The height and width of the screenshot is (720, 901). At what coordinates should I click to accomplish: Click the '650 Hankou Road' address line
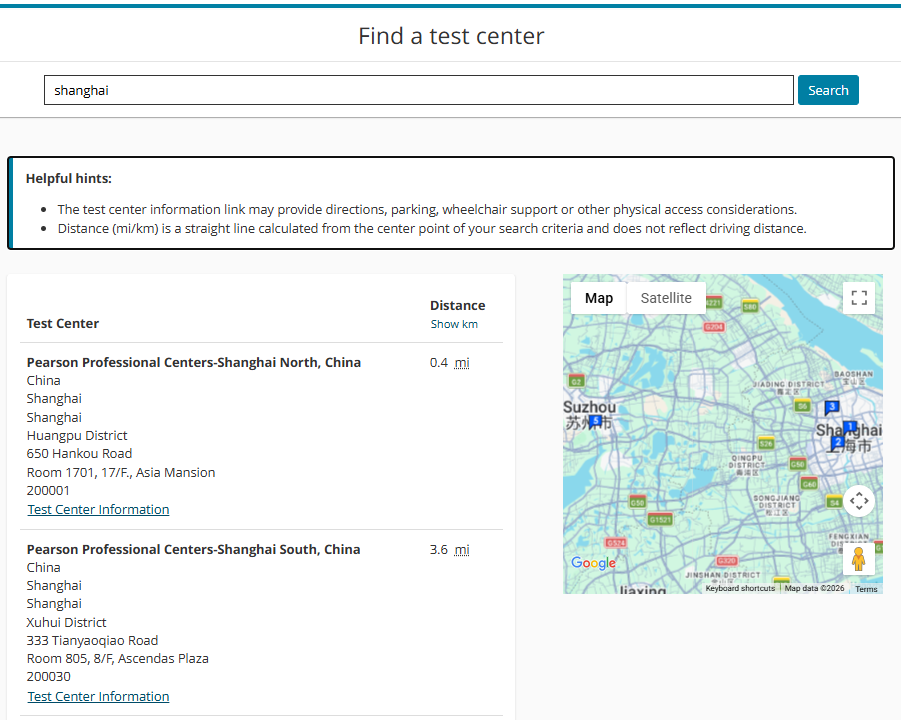[79, 454]
